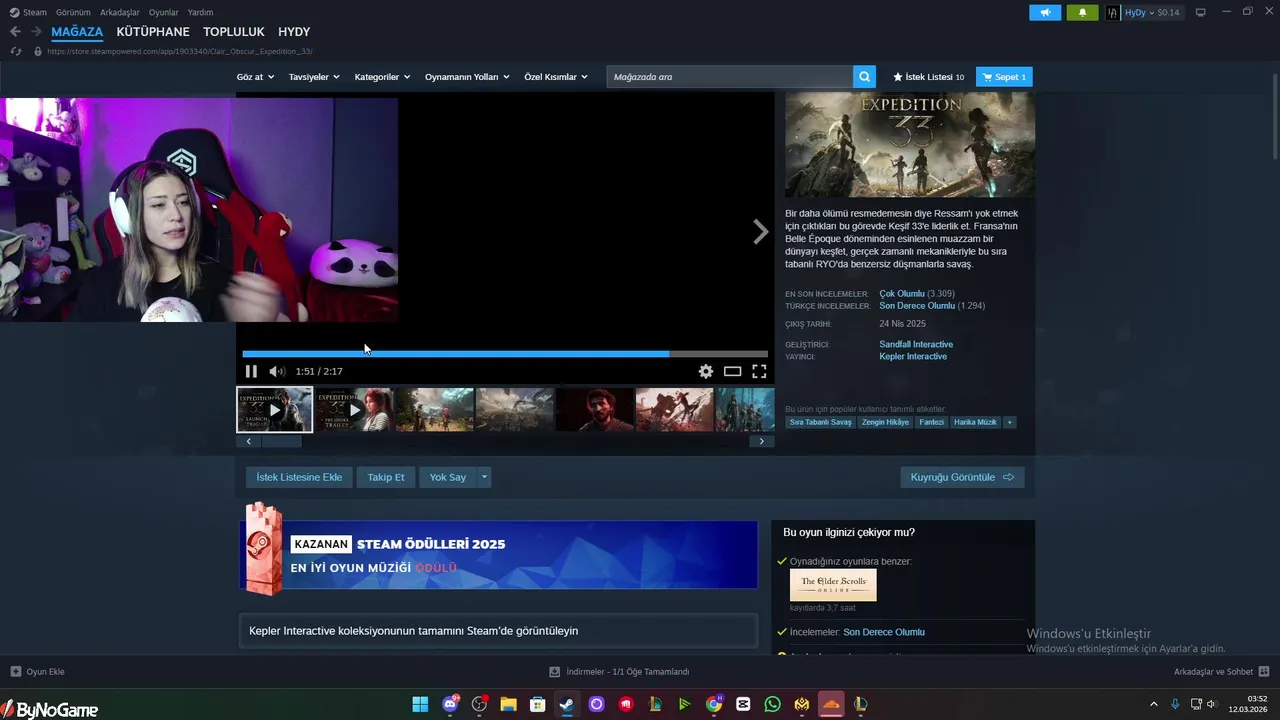Screen dimensions: 1280x720
Task: Open the Görünüm menu
Action: tap(73, 12)
